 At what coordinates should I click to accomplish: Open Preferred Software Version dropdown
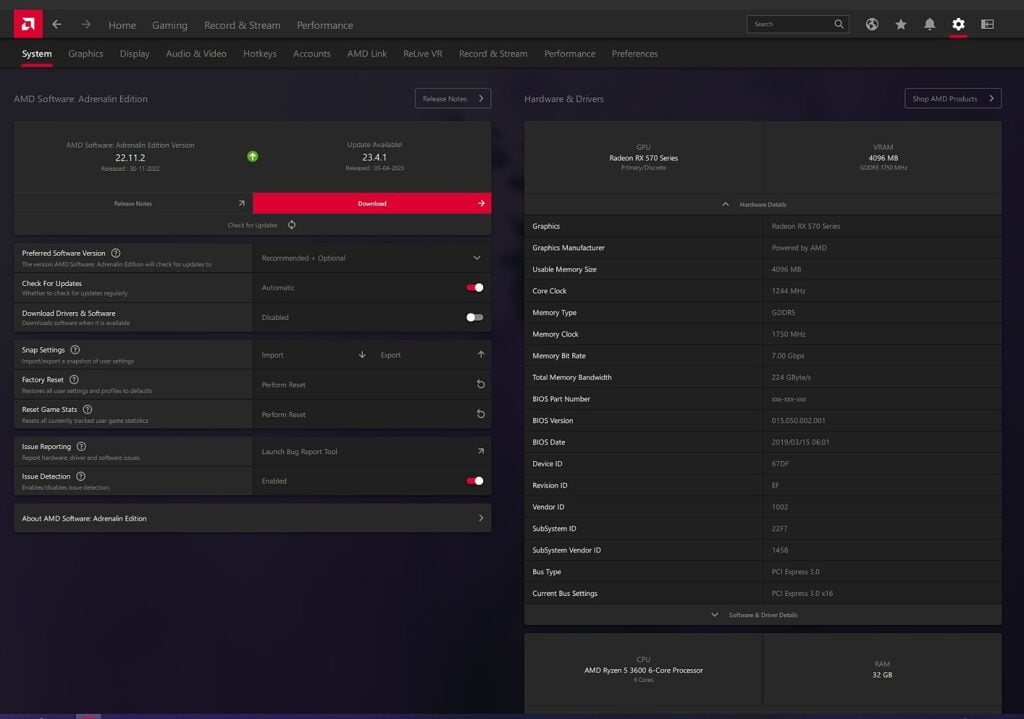coord(372,258)
